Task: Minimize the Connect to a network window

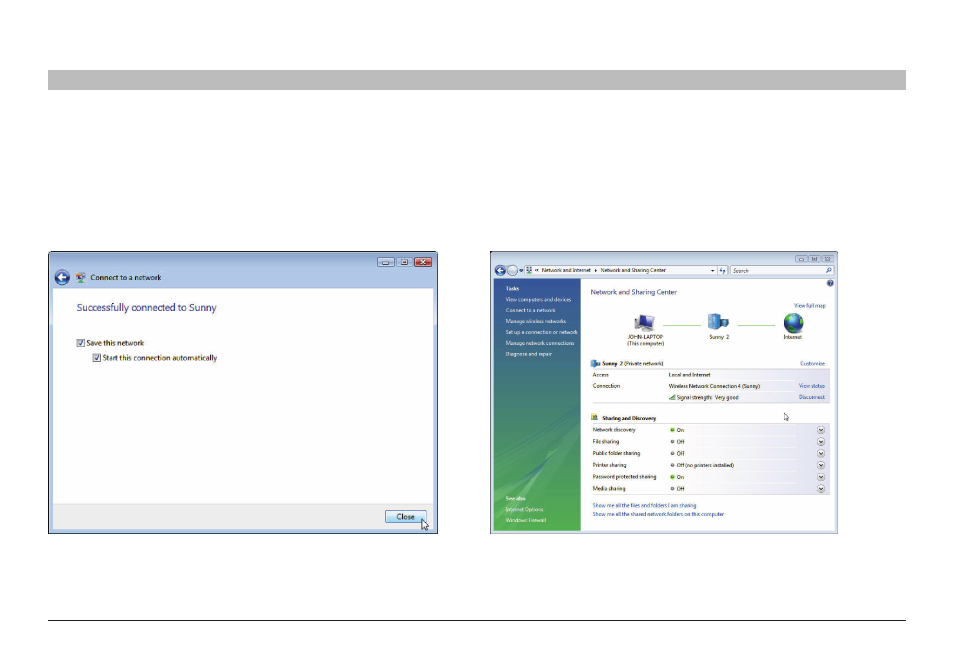Action: click(386, 262)
